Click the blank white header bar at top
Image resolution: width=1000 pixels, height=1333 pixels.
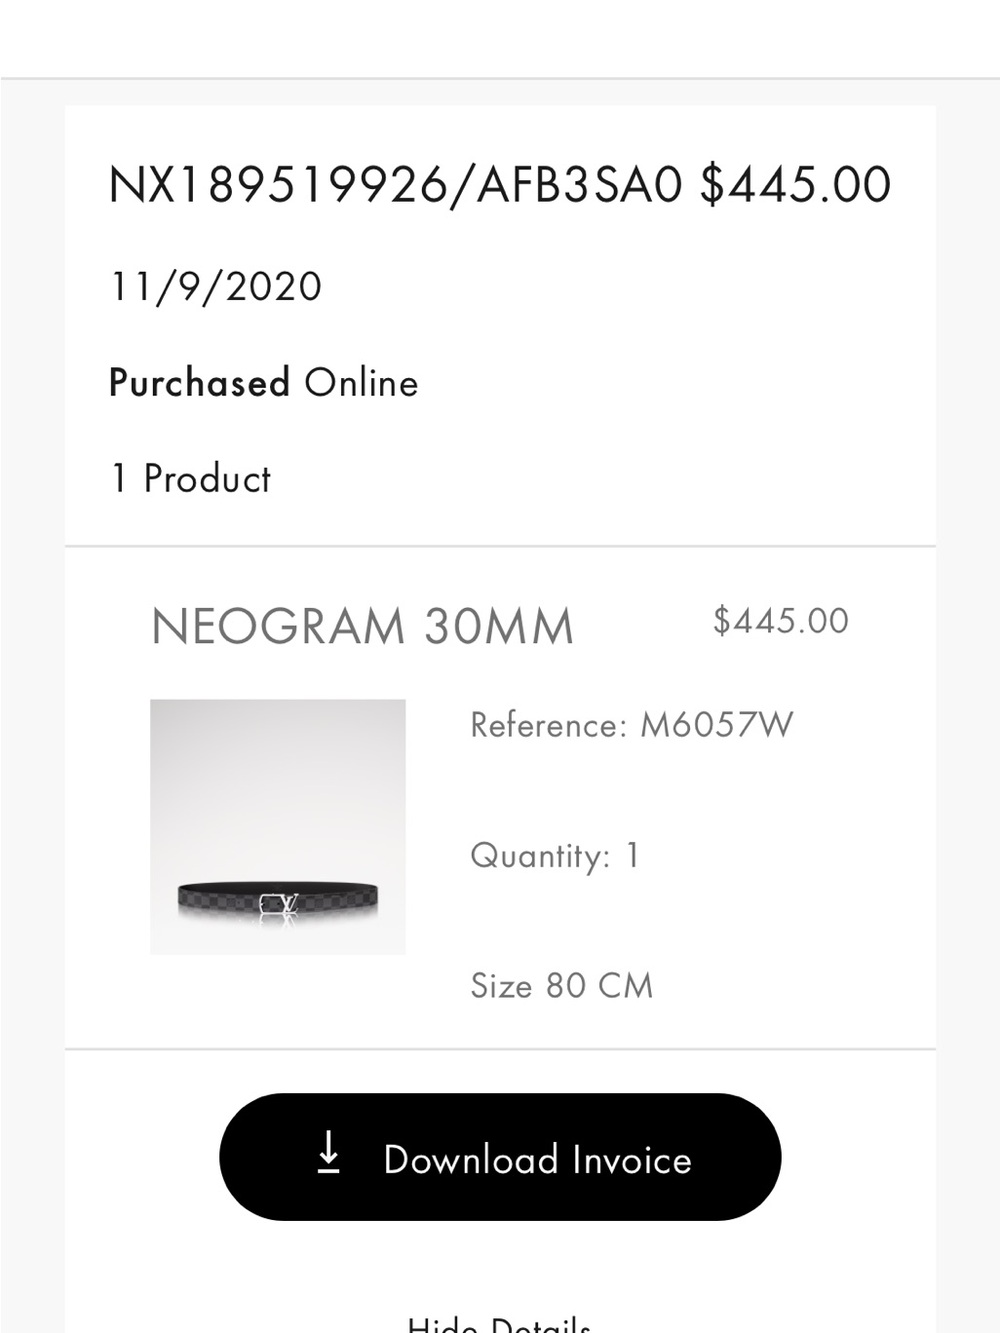click(x=500, y=38)
